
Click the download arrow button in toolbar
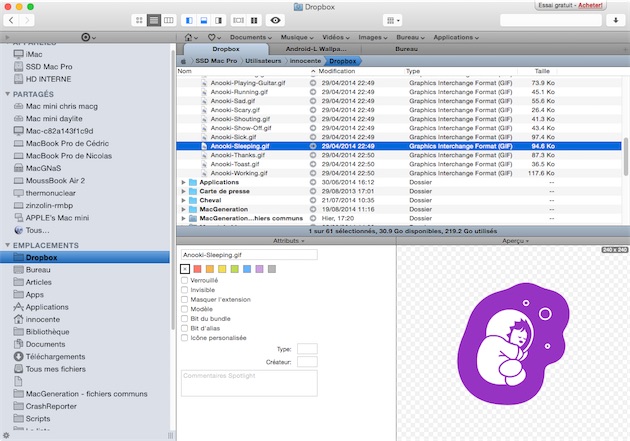click(x=616, y=20)
